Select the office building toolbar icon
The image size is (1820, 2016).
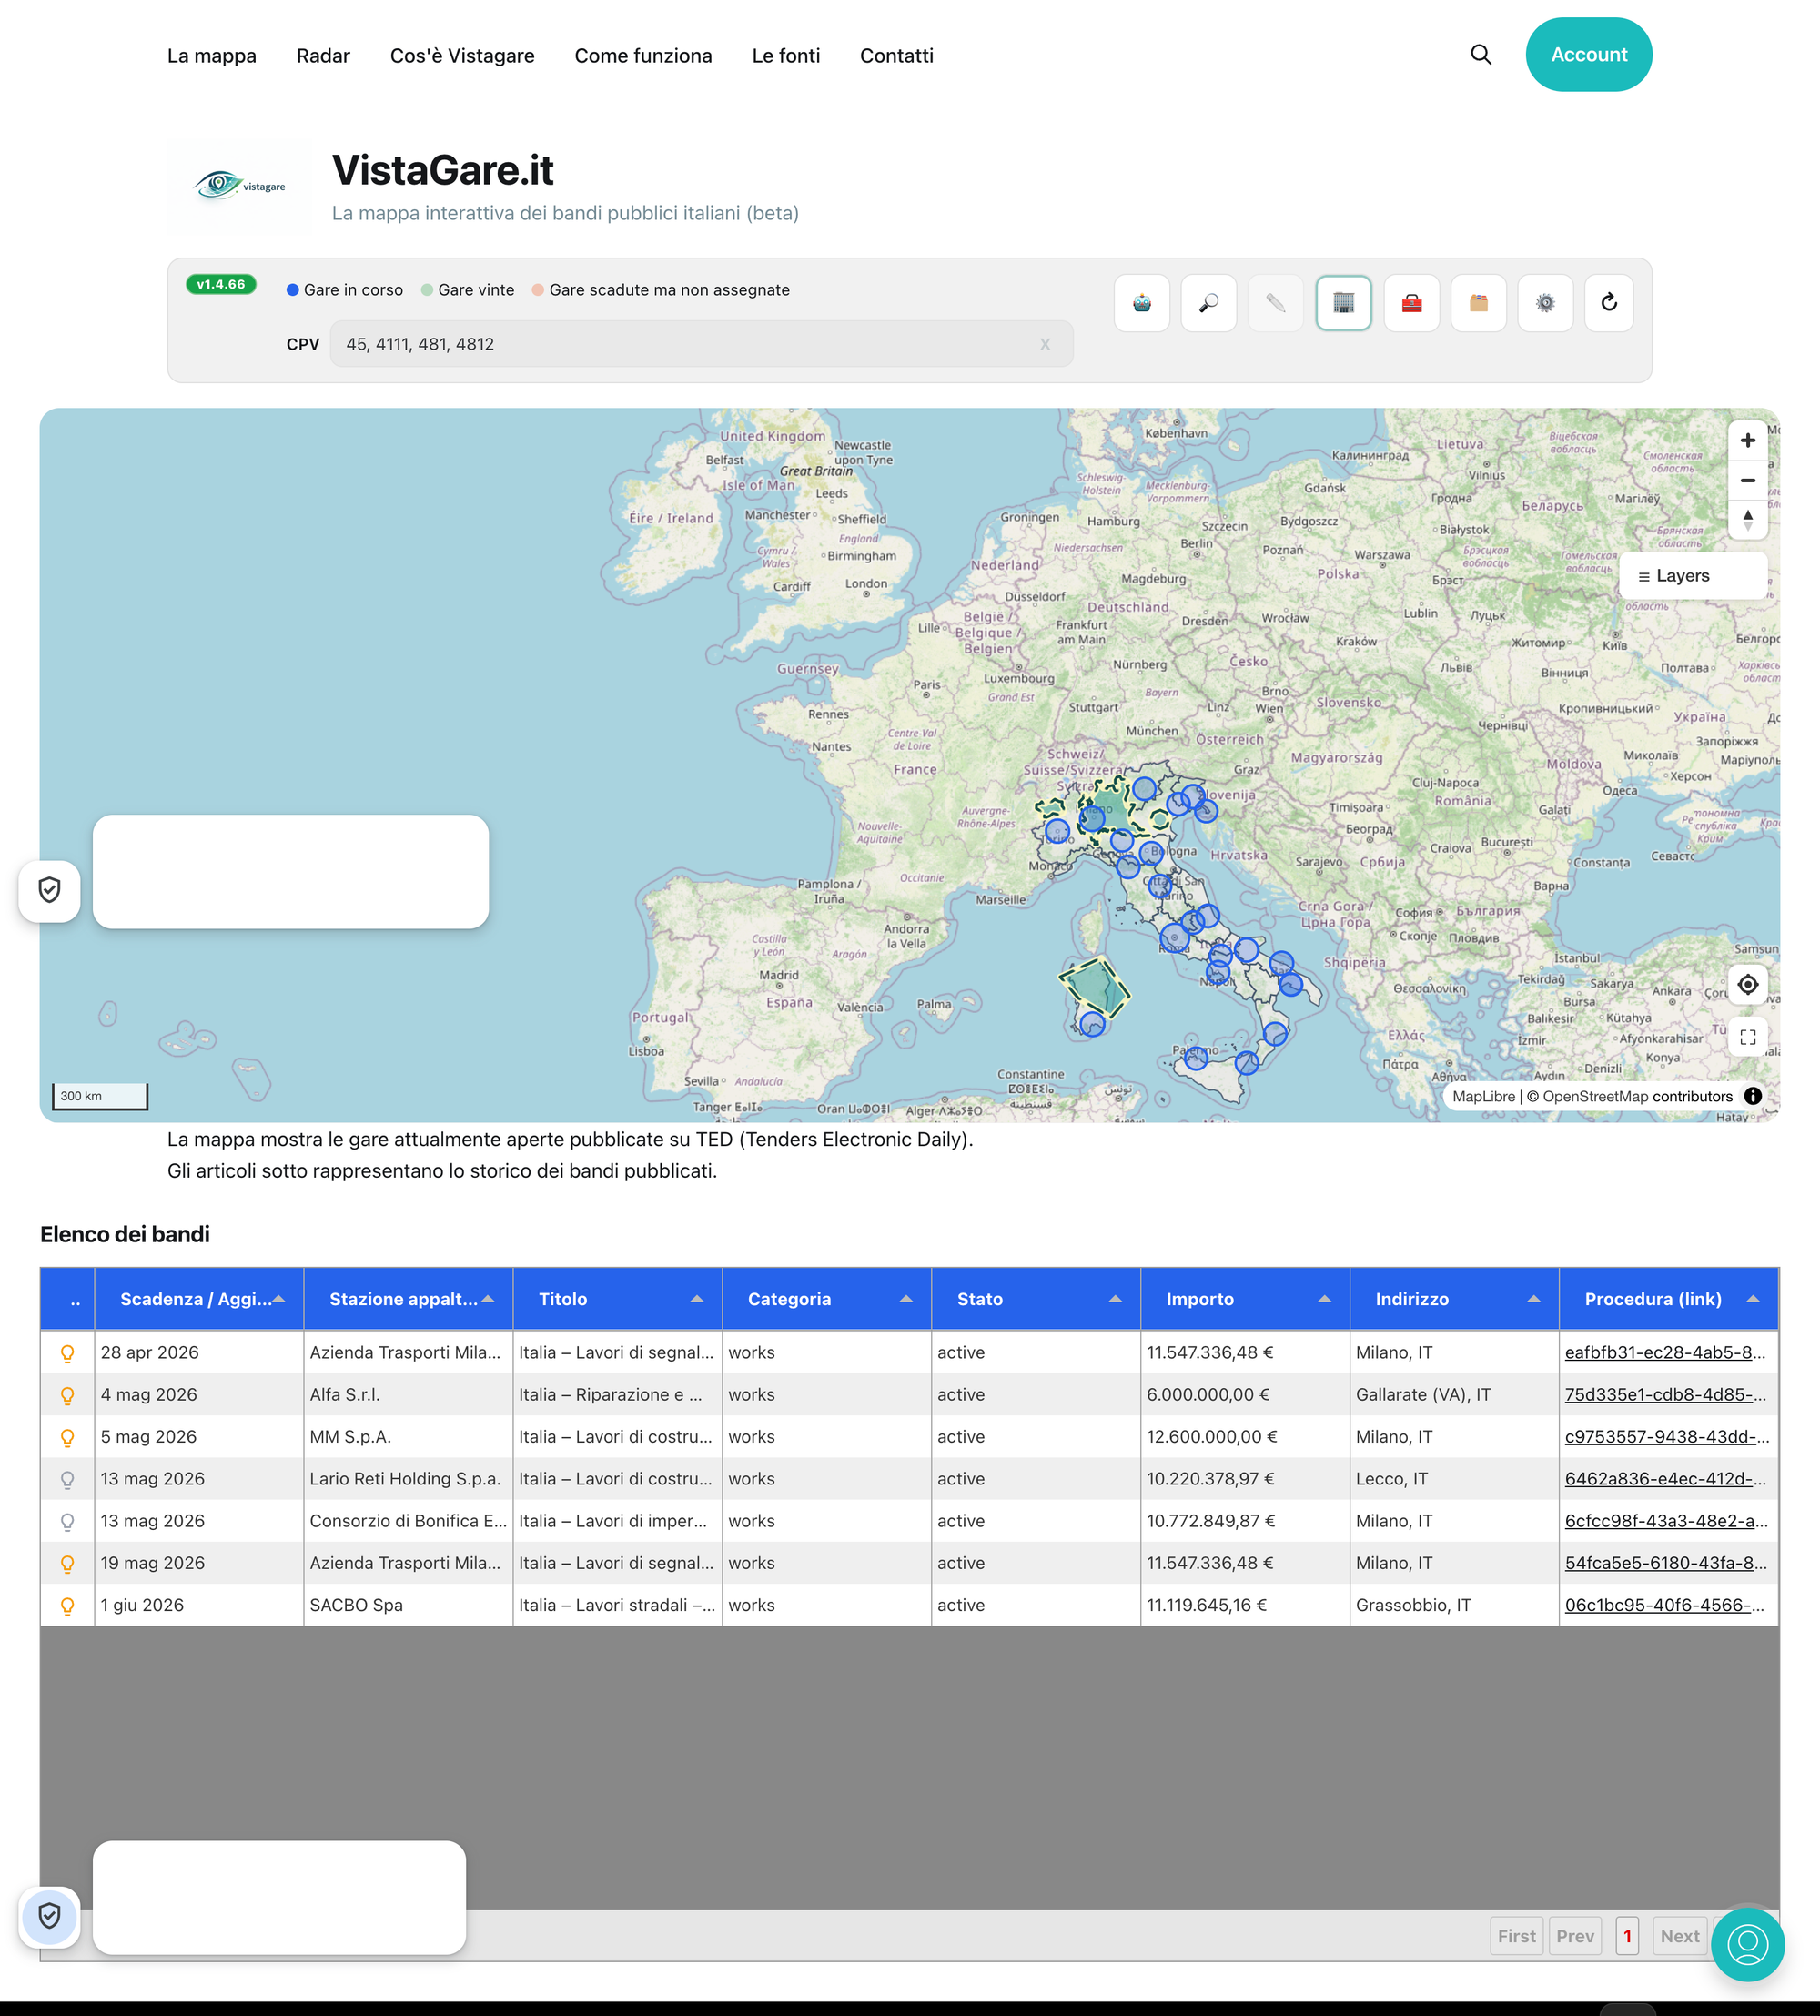[1344, 303]
